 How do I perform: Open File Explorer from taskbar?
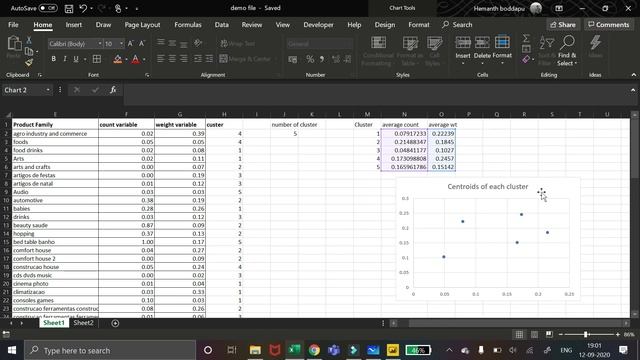click(255, 350)
